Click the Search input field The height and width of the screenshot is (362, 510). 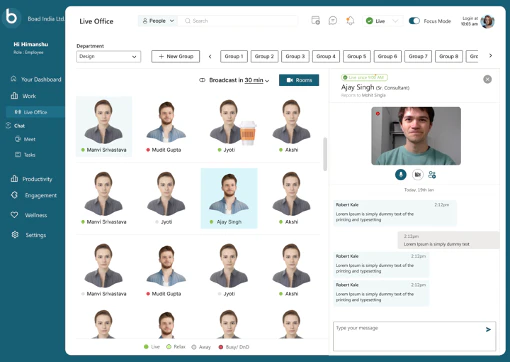[238, 21]
